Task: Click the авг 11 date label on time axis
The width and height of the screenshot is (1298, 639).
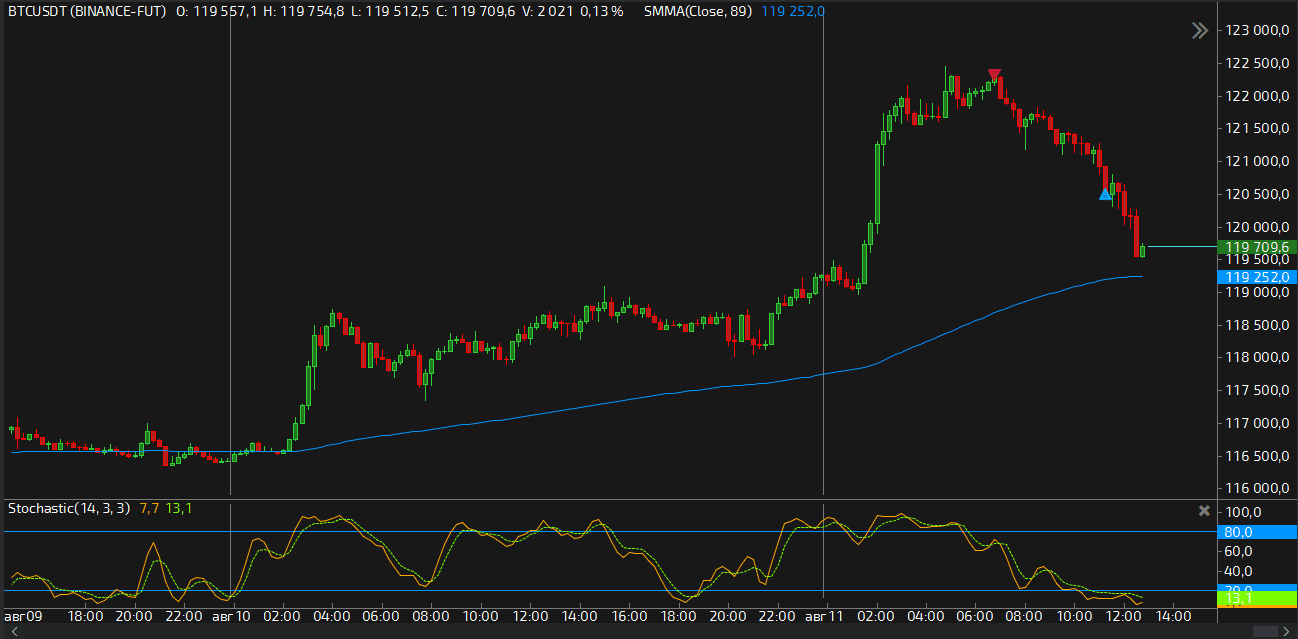Action: (824, 616)
